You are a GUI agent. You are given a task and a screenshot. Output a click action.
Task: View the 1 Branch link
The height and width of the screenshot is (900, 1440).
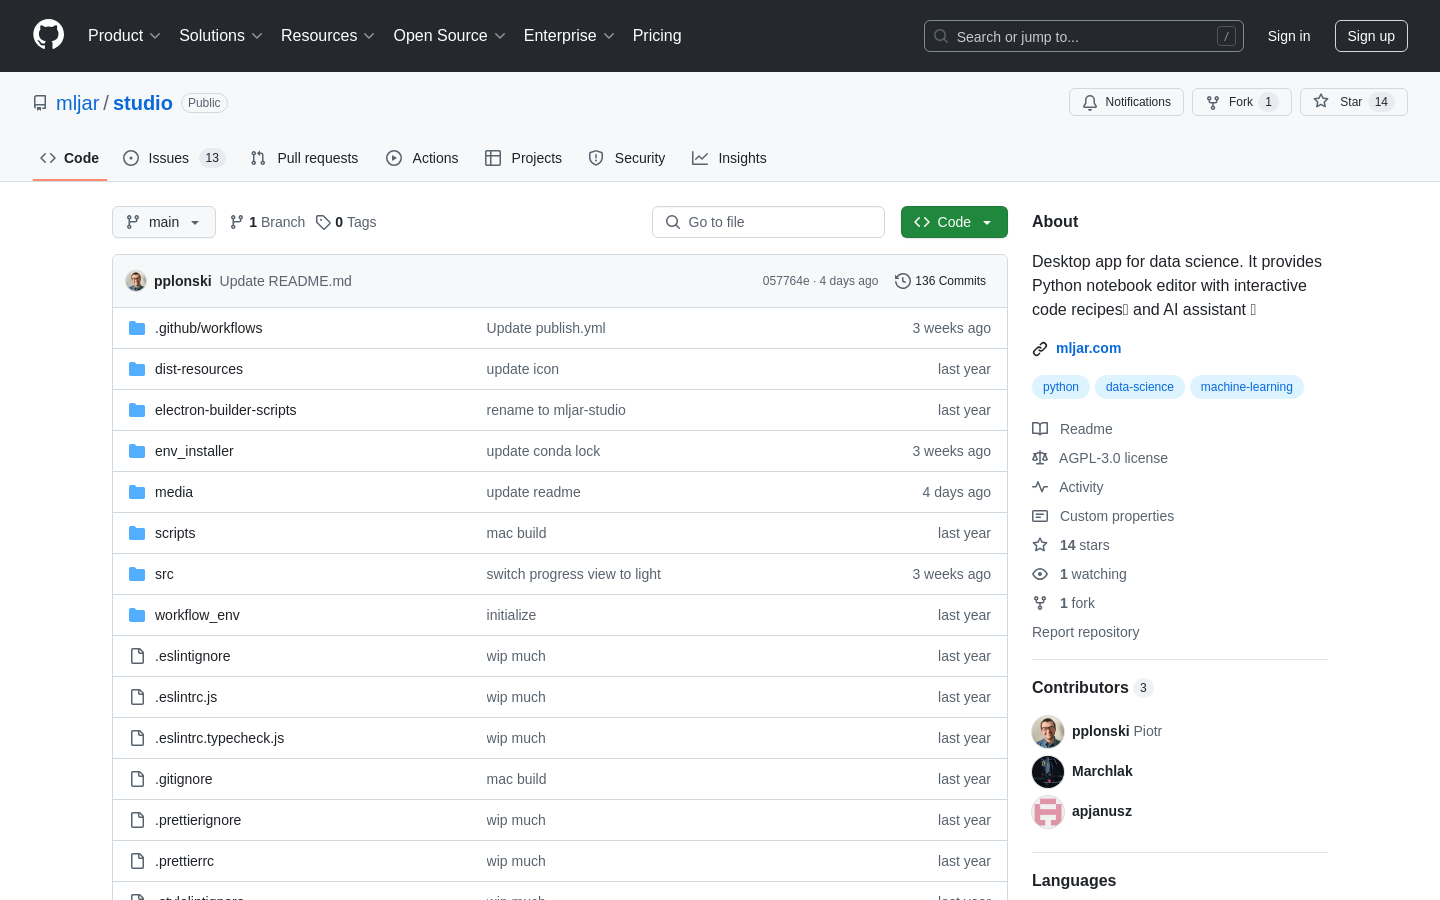267,222
